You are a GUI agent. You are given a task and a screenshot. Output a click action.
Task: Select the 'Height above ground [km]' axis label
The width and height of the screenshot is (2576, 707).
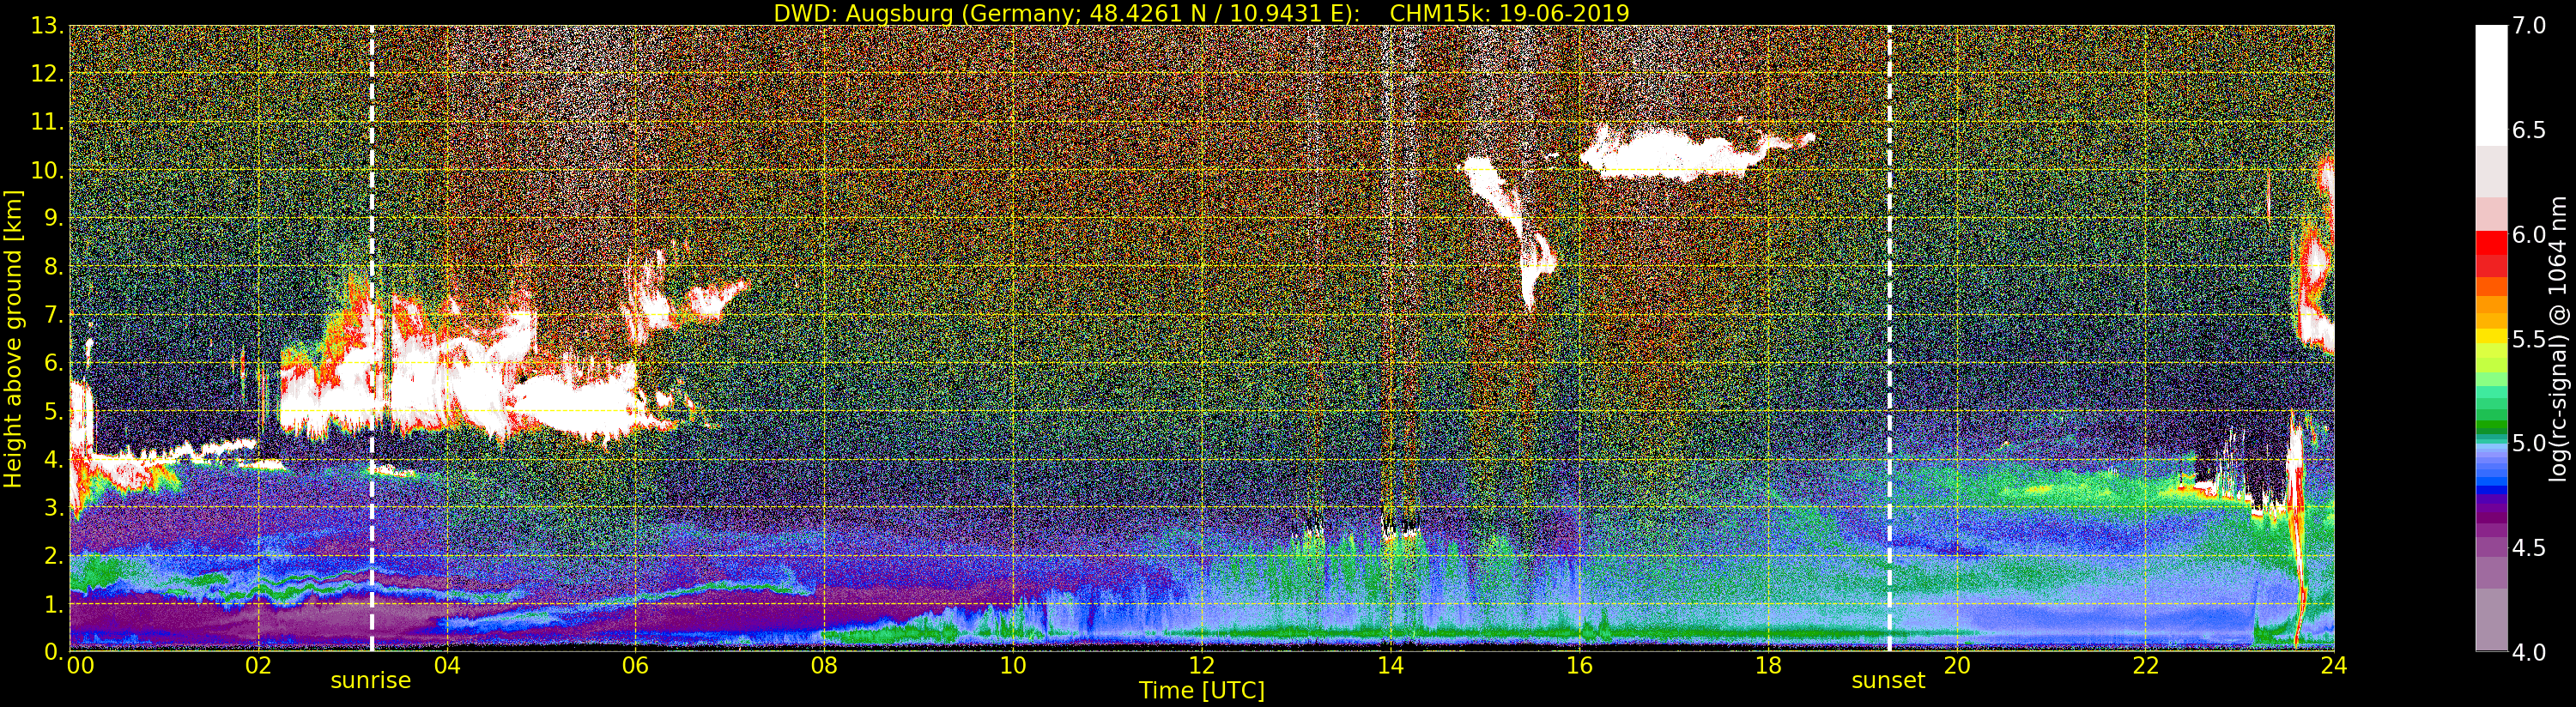[x=13, y=339]
